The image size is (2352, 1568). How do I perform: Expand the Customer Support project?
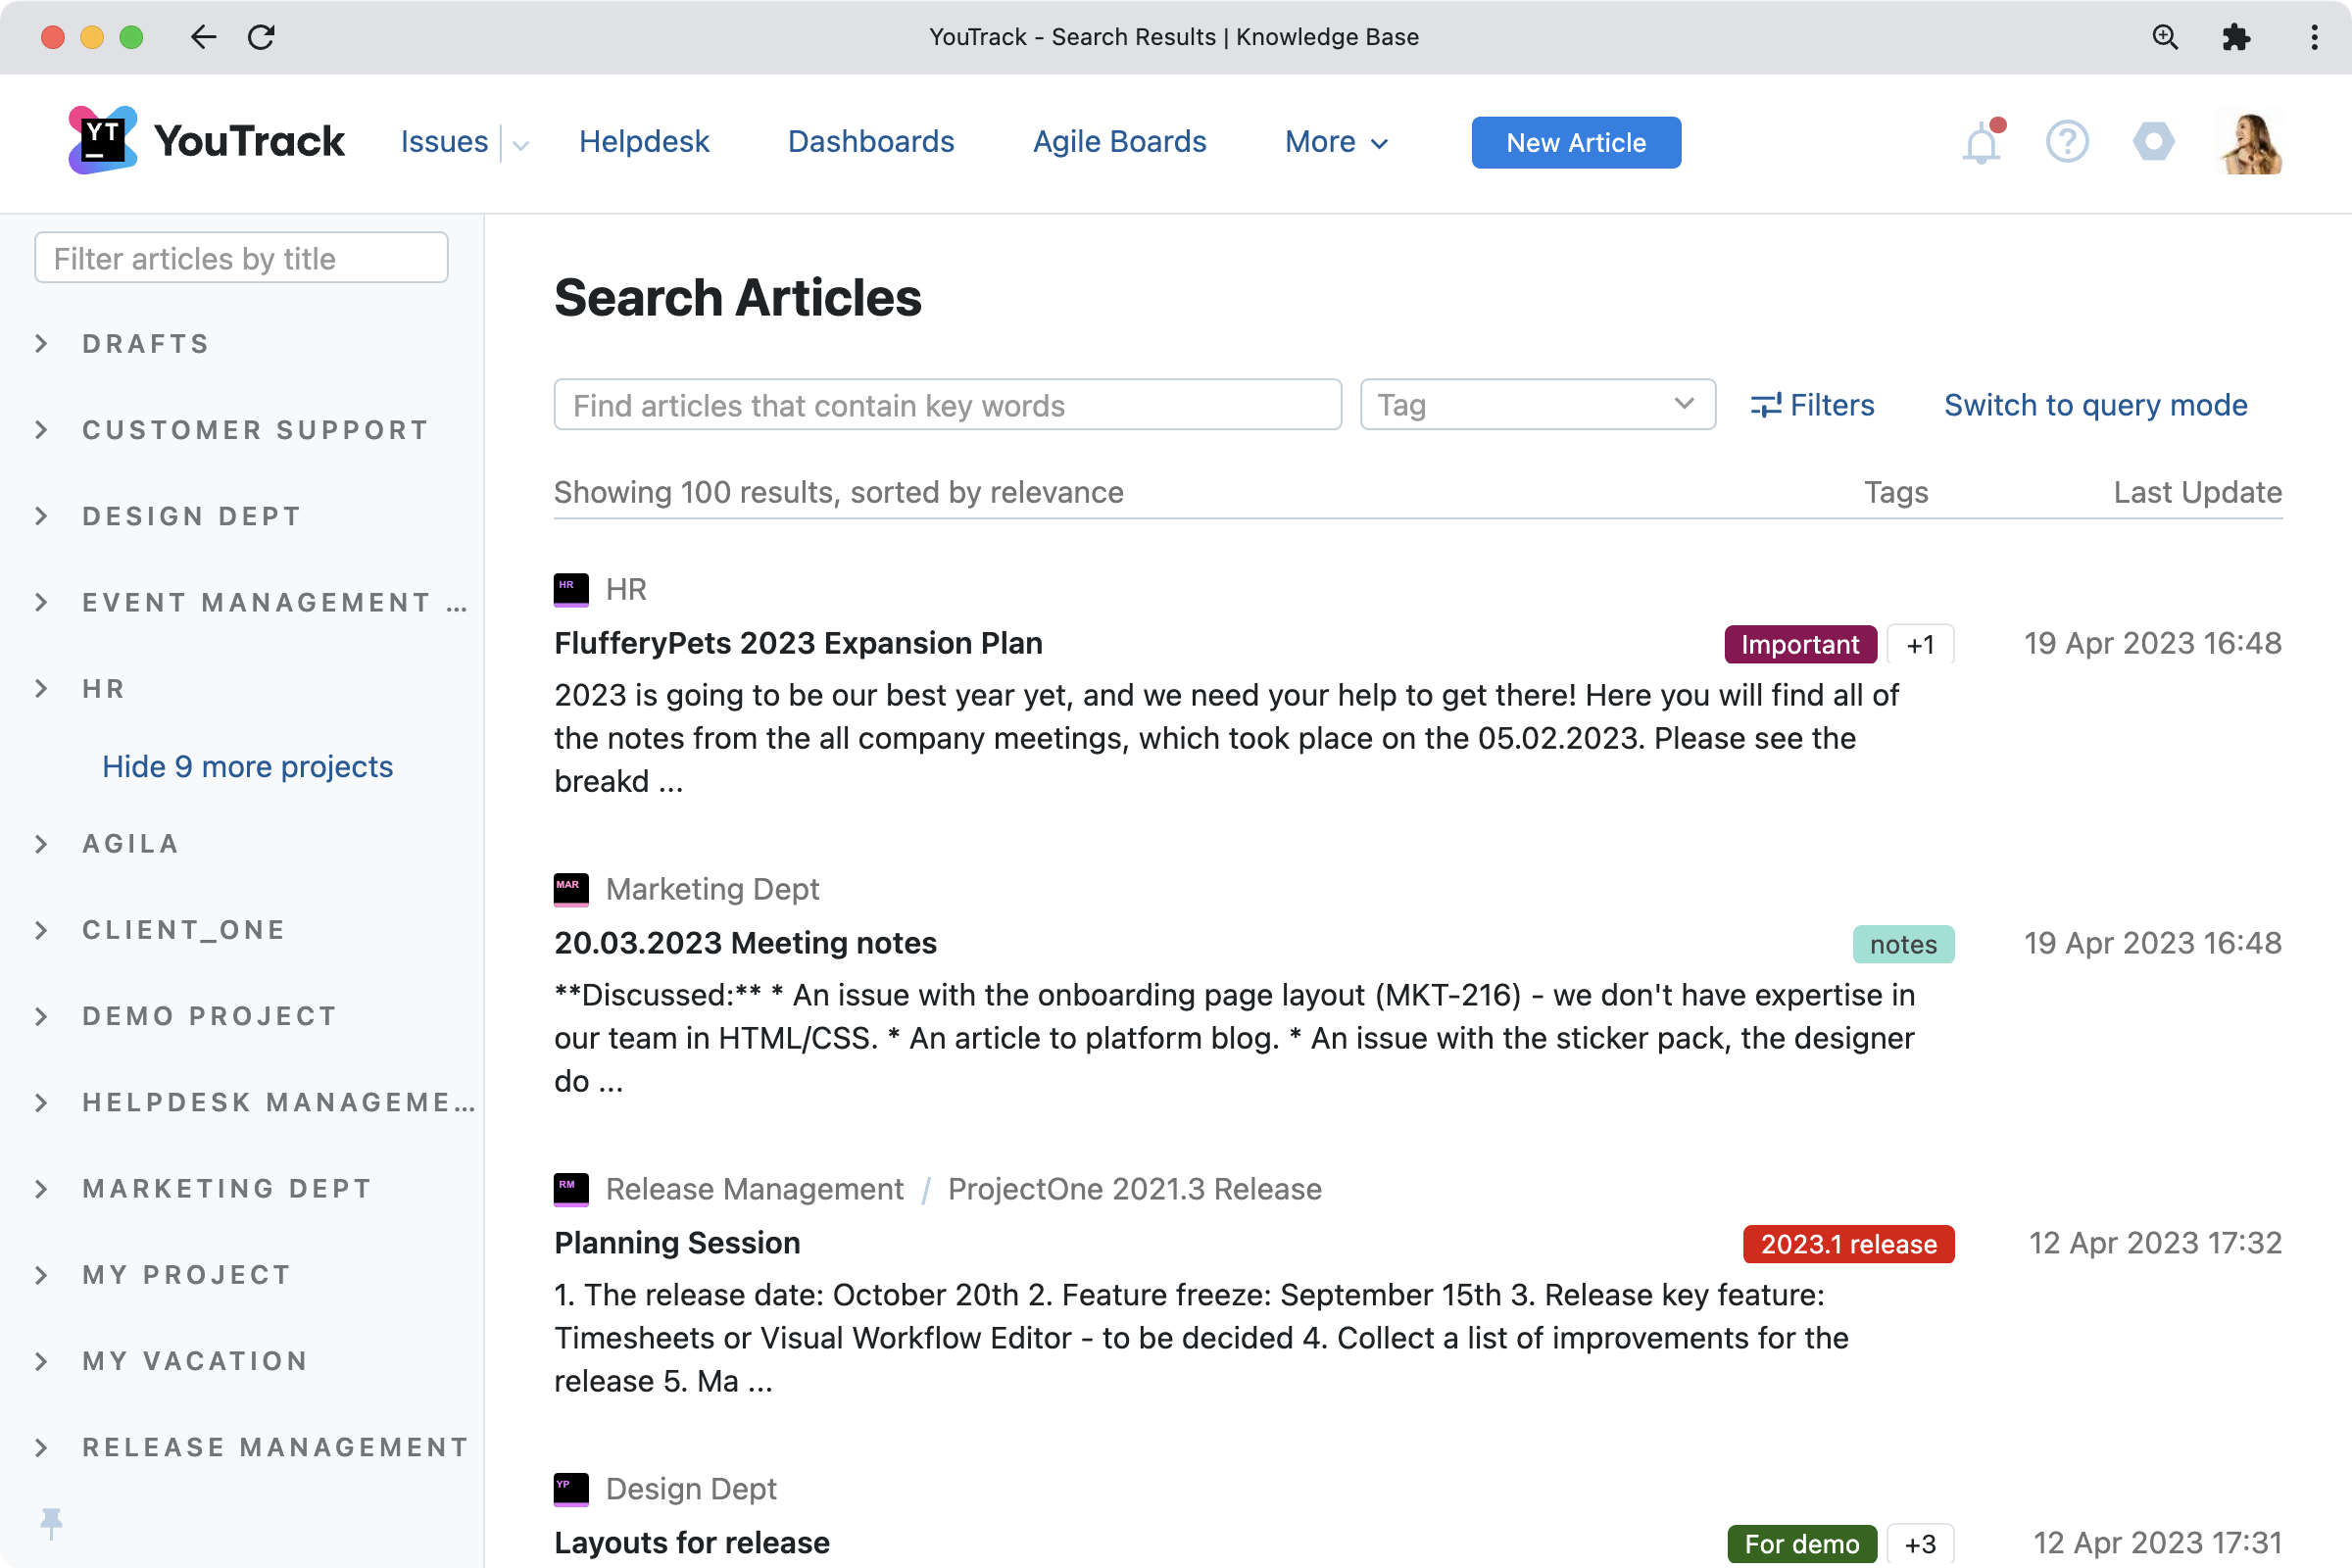41,430
